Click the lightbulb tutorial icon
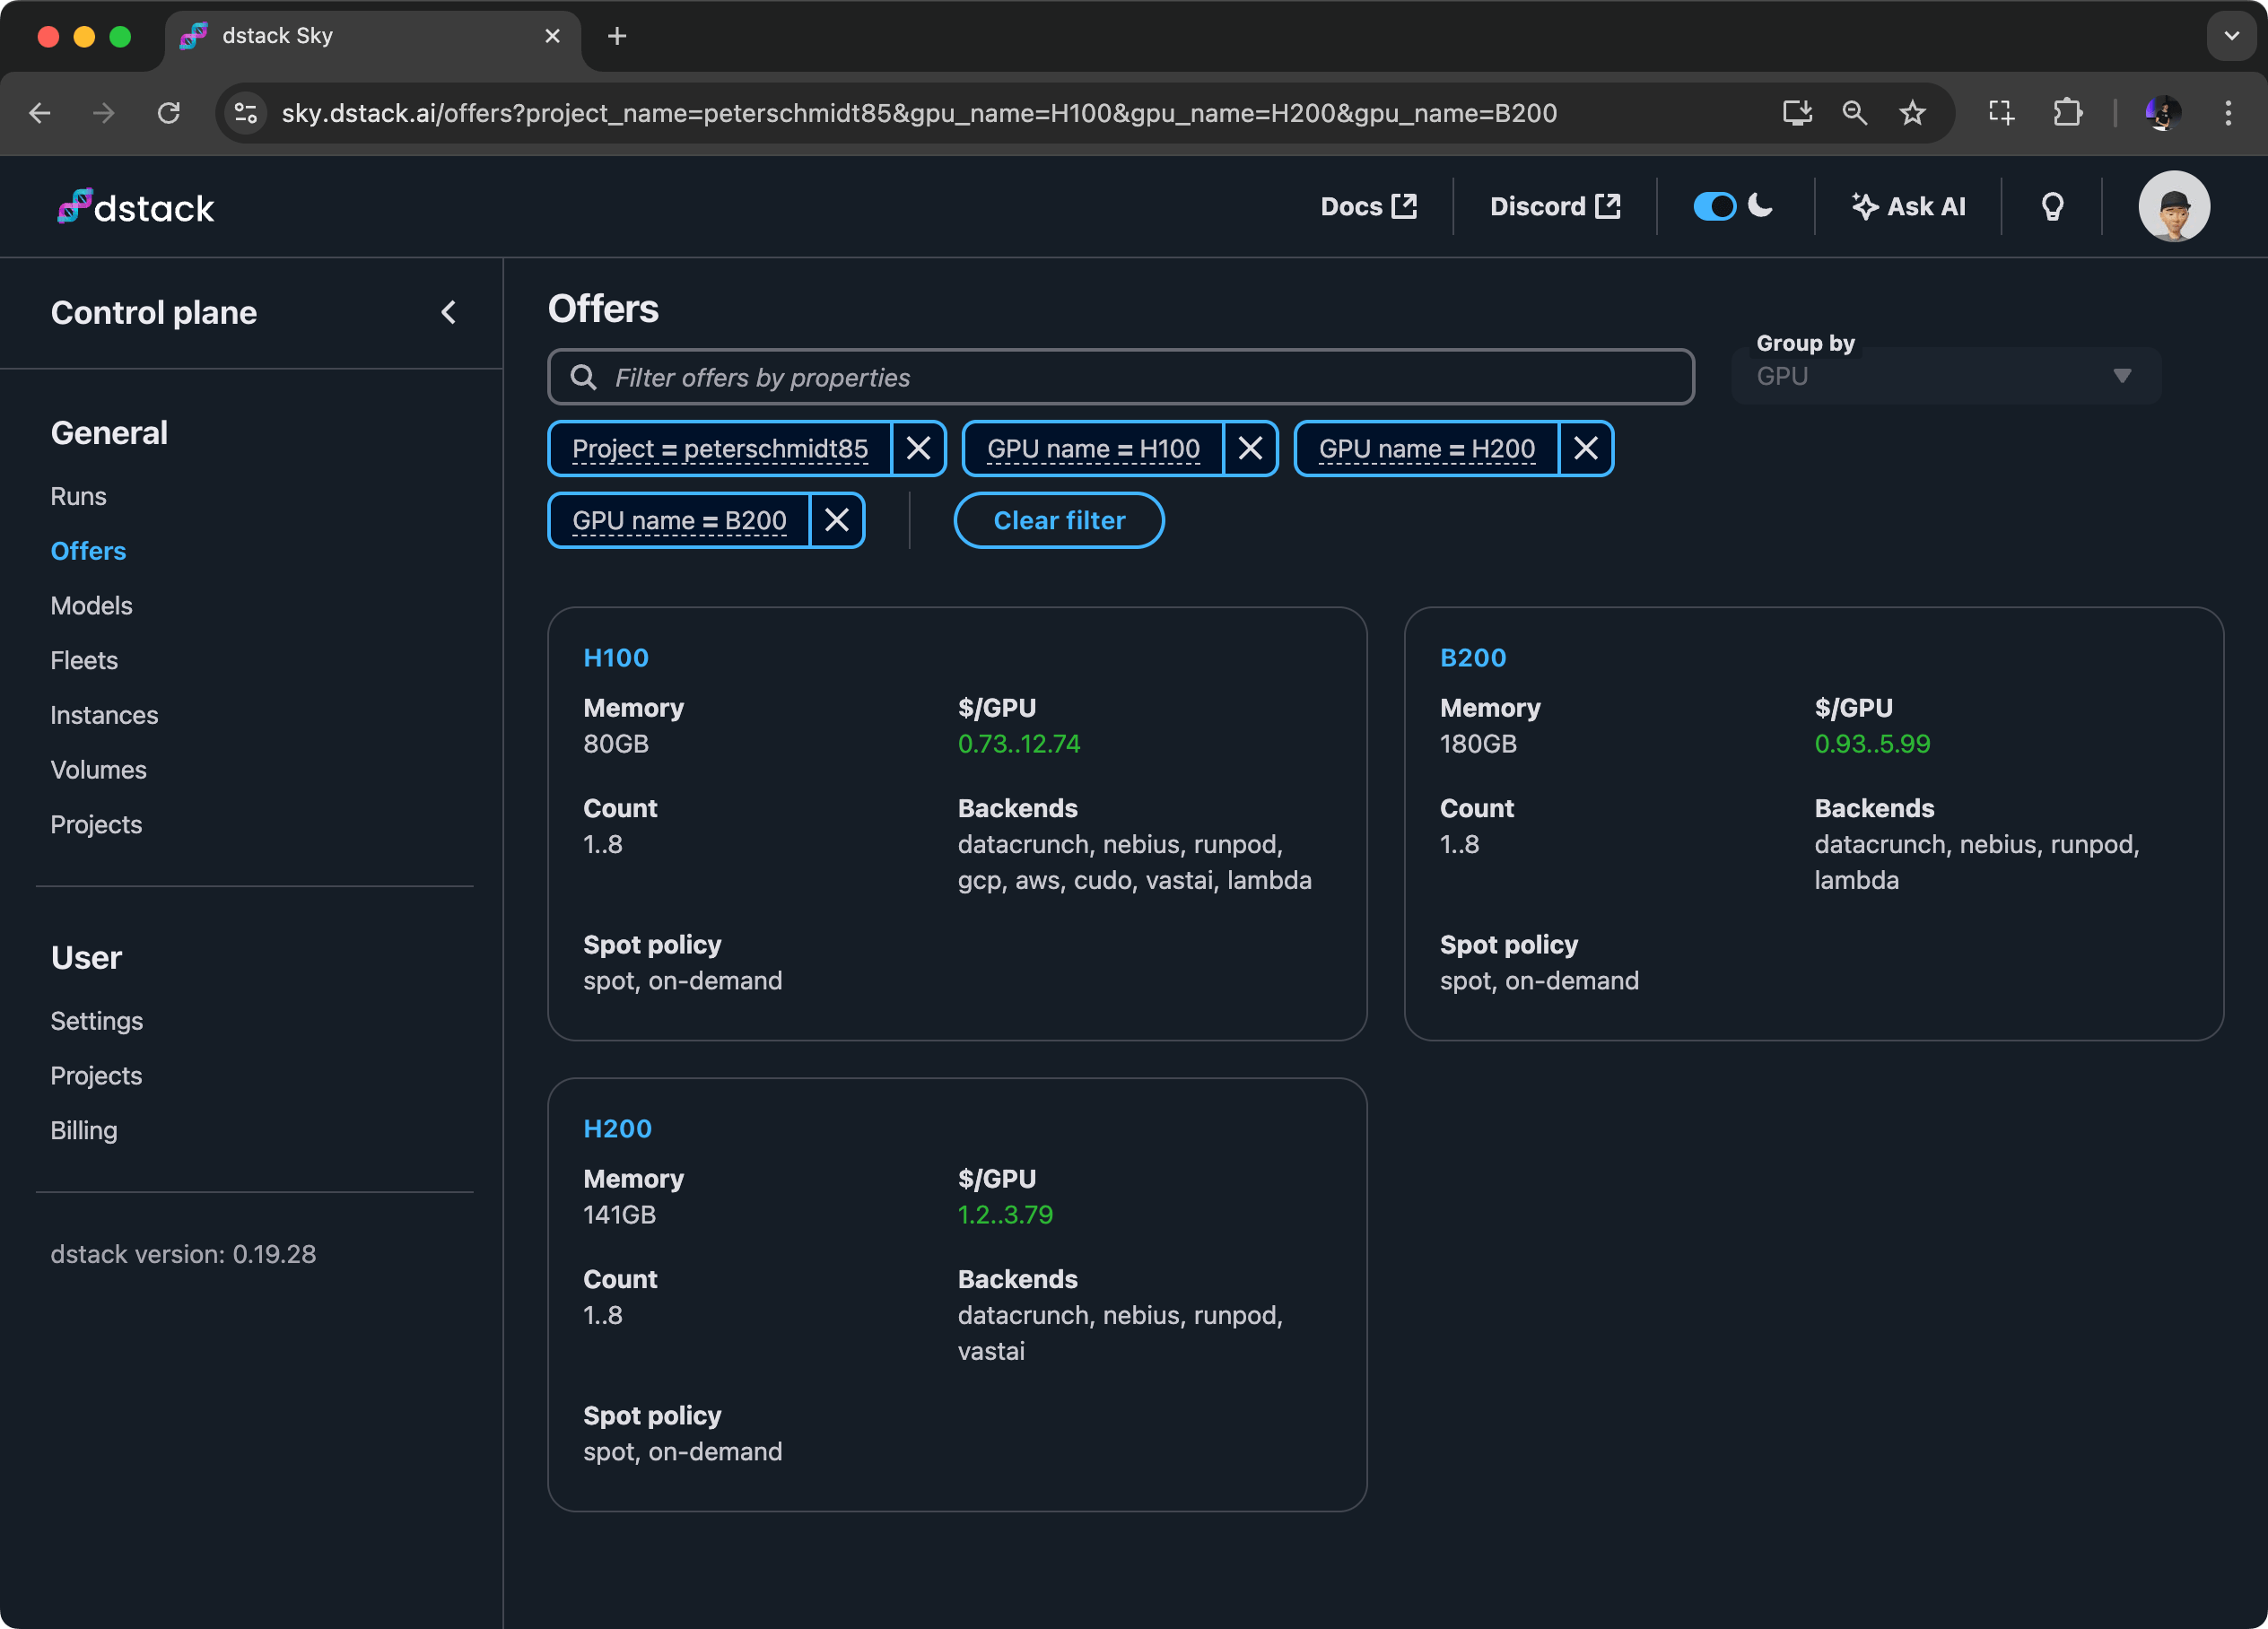This screenshot has width=2268, height=1629. pos(2051,207)
